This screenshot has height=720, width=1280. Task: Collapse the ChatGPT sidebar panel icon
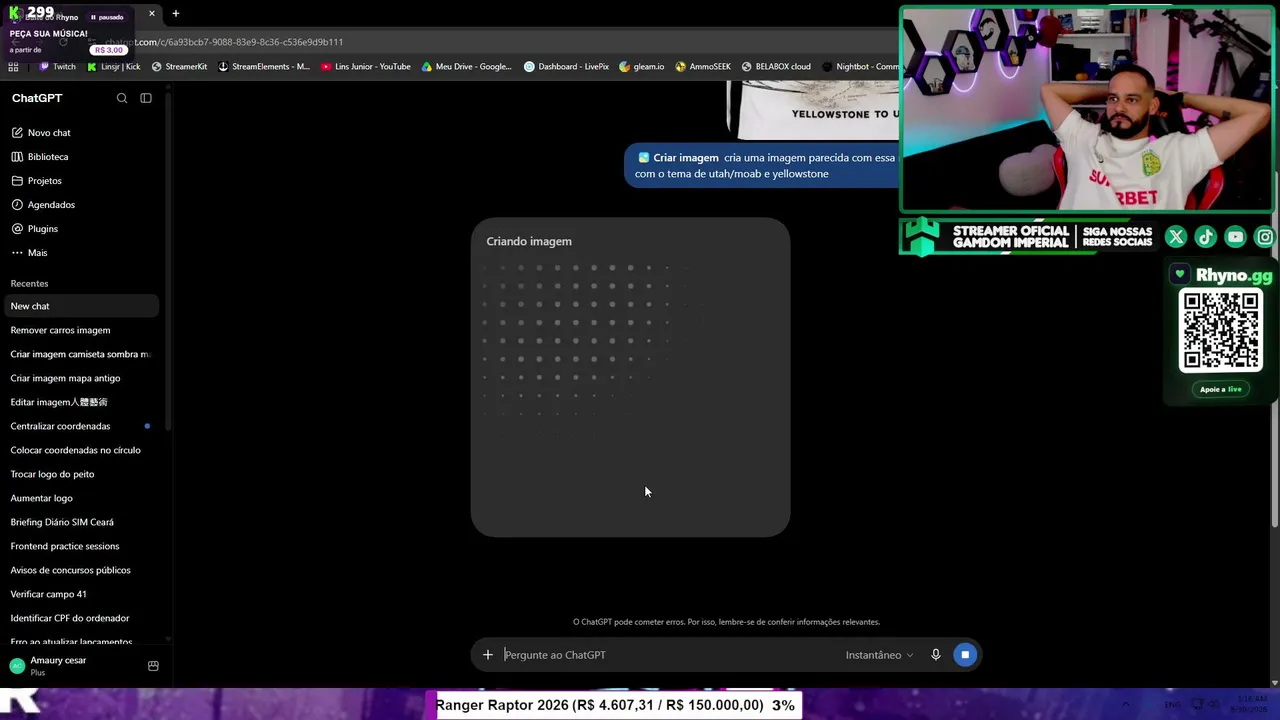tap(146, 98)
